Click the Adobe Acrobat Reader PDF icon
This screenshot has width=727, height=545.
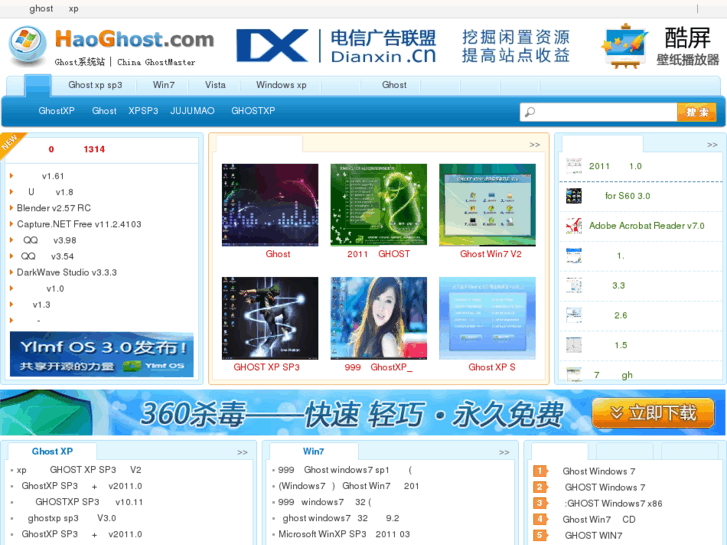[574, 225]
